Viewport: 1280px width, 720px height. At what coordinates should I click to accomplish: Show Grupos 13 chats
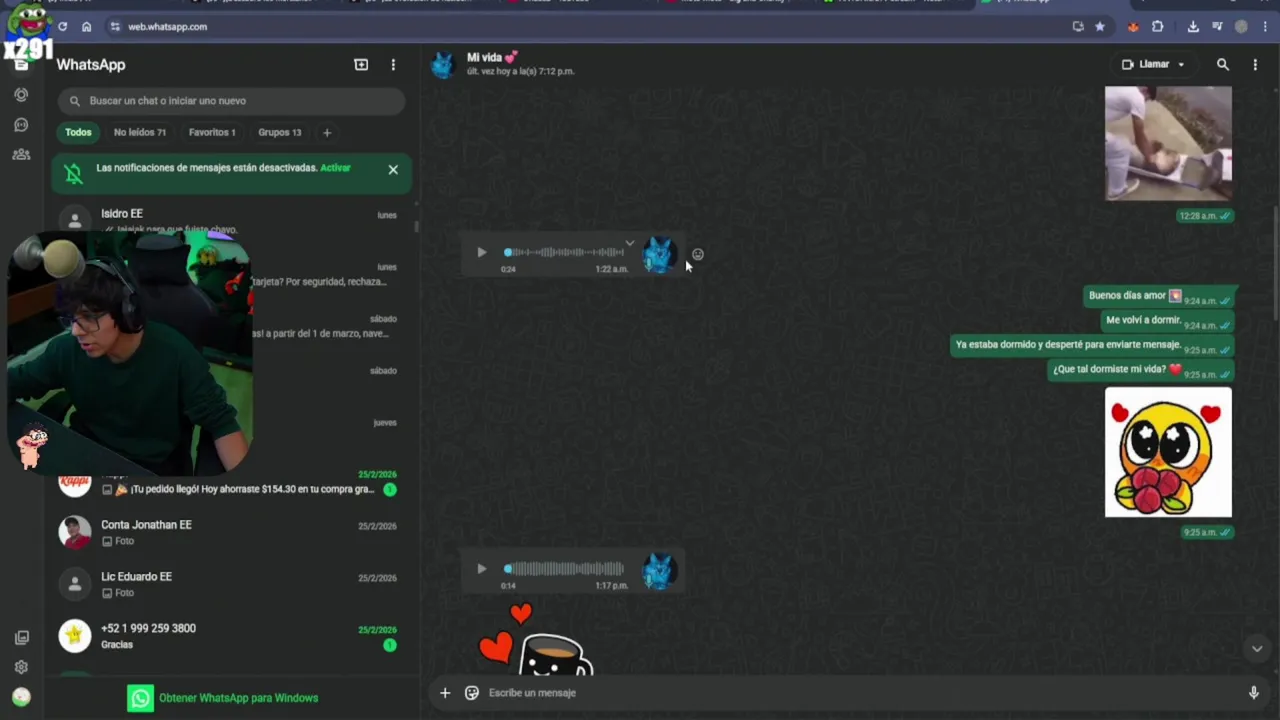pos(279,132)
